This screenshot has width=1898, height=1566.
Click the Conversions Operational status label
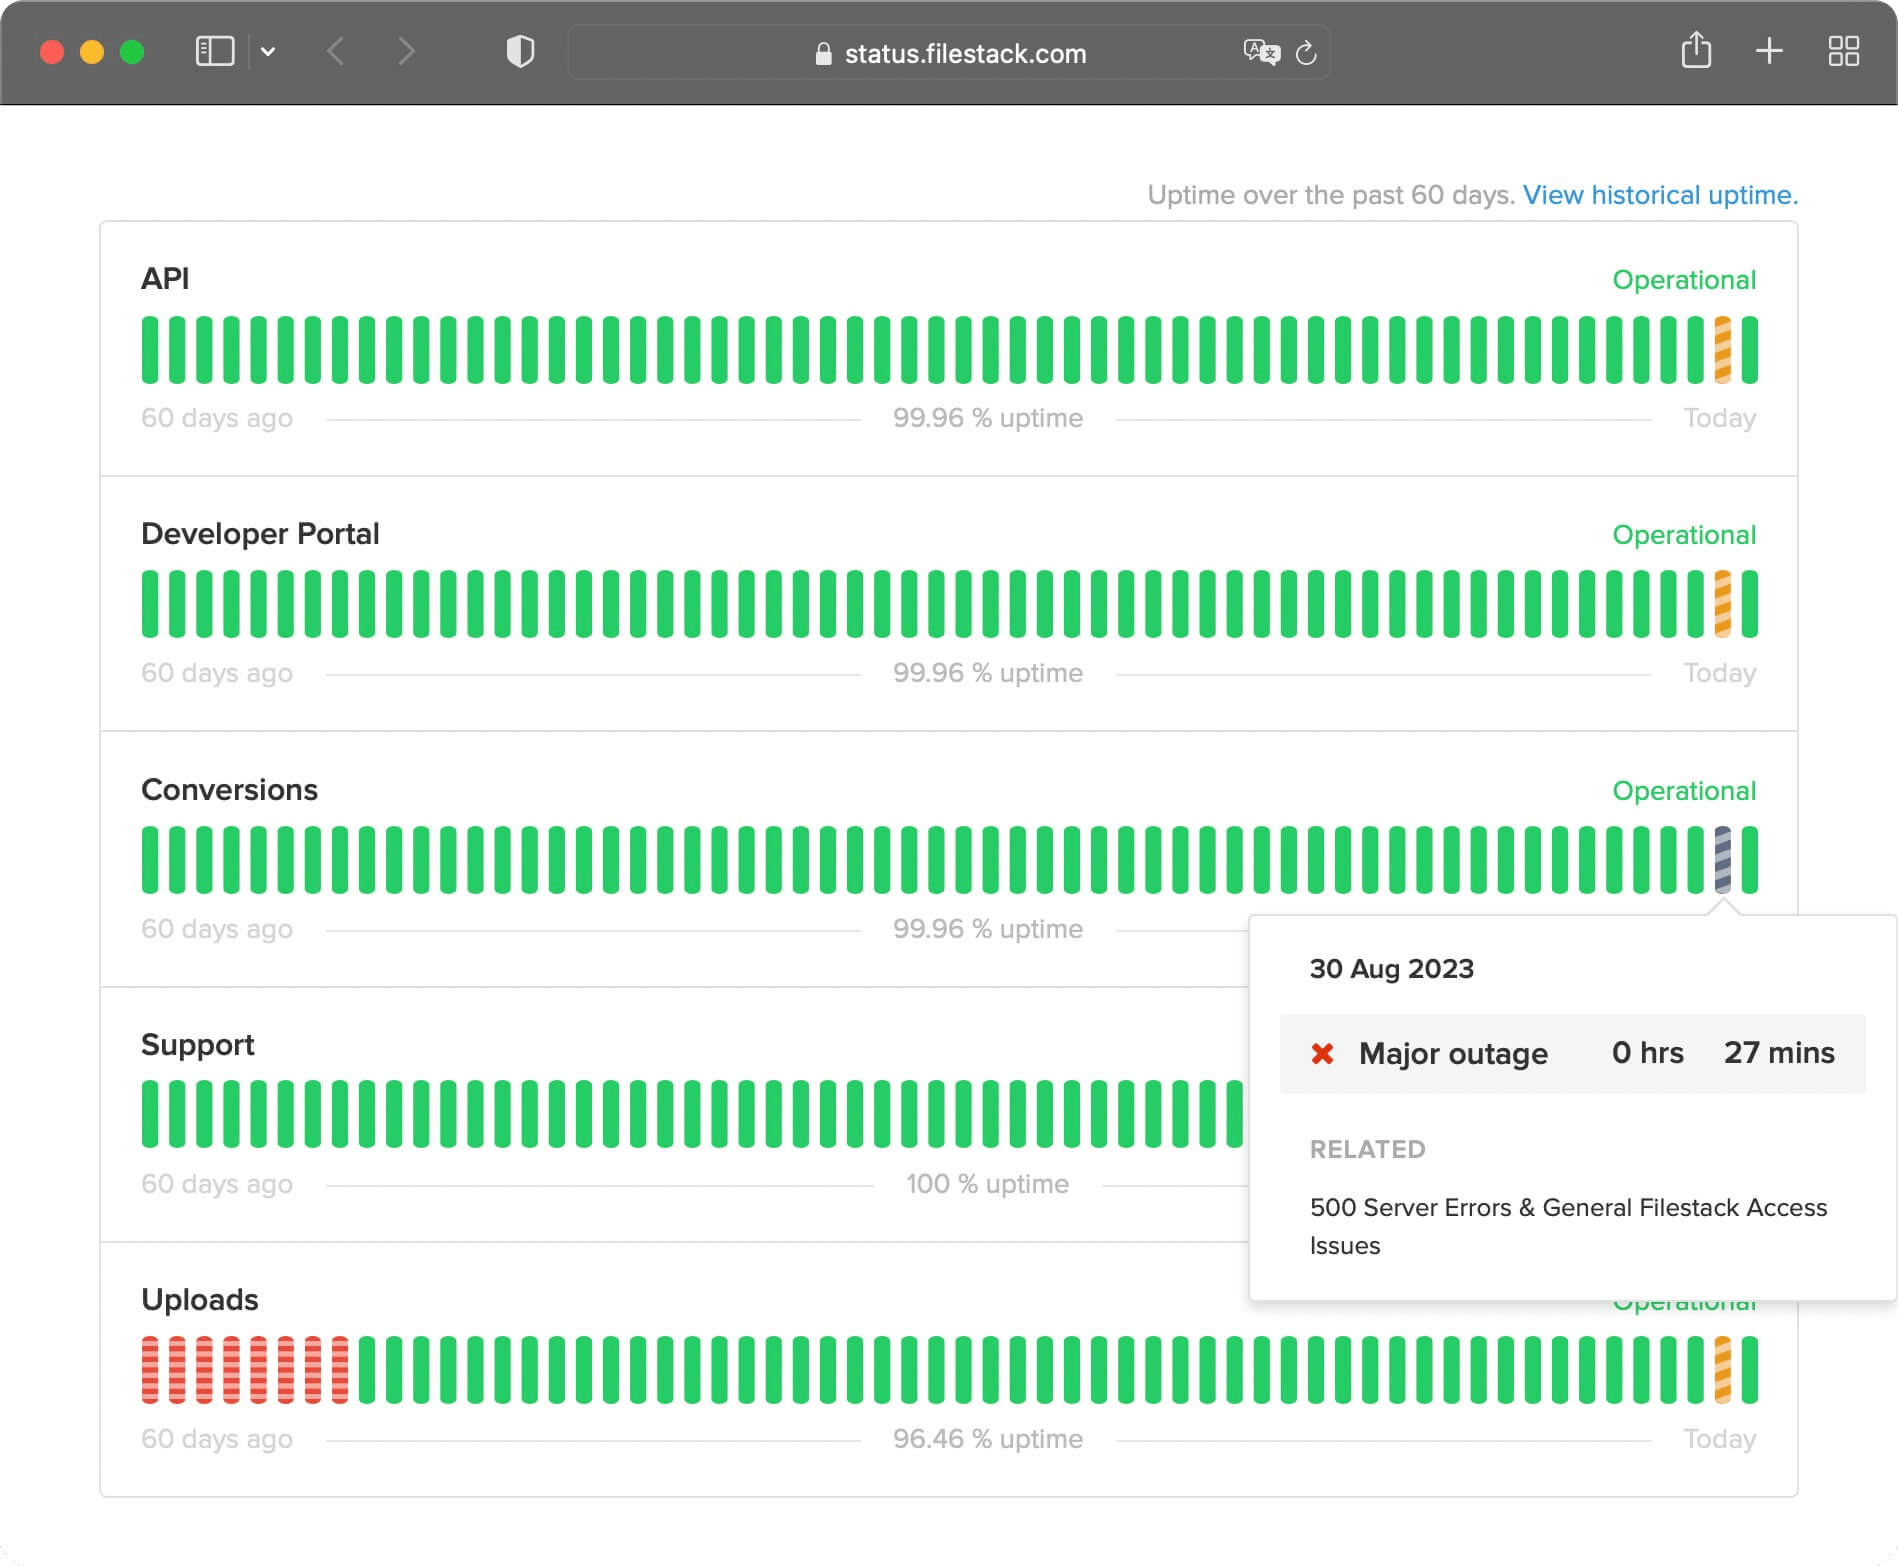[1684, 791]
